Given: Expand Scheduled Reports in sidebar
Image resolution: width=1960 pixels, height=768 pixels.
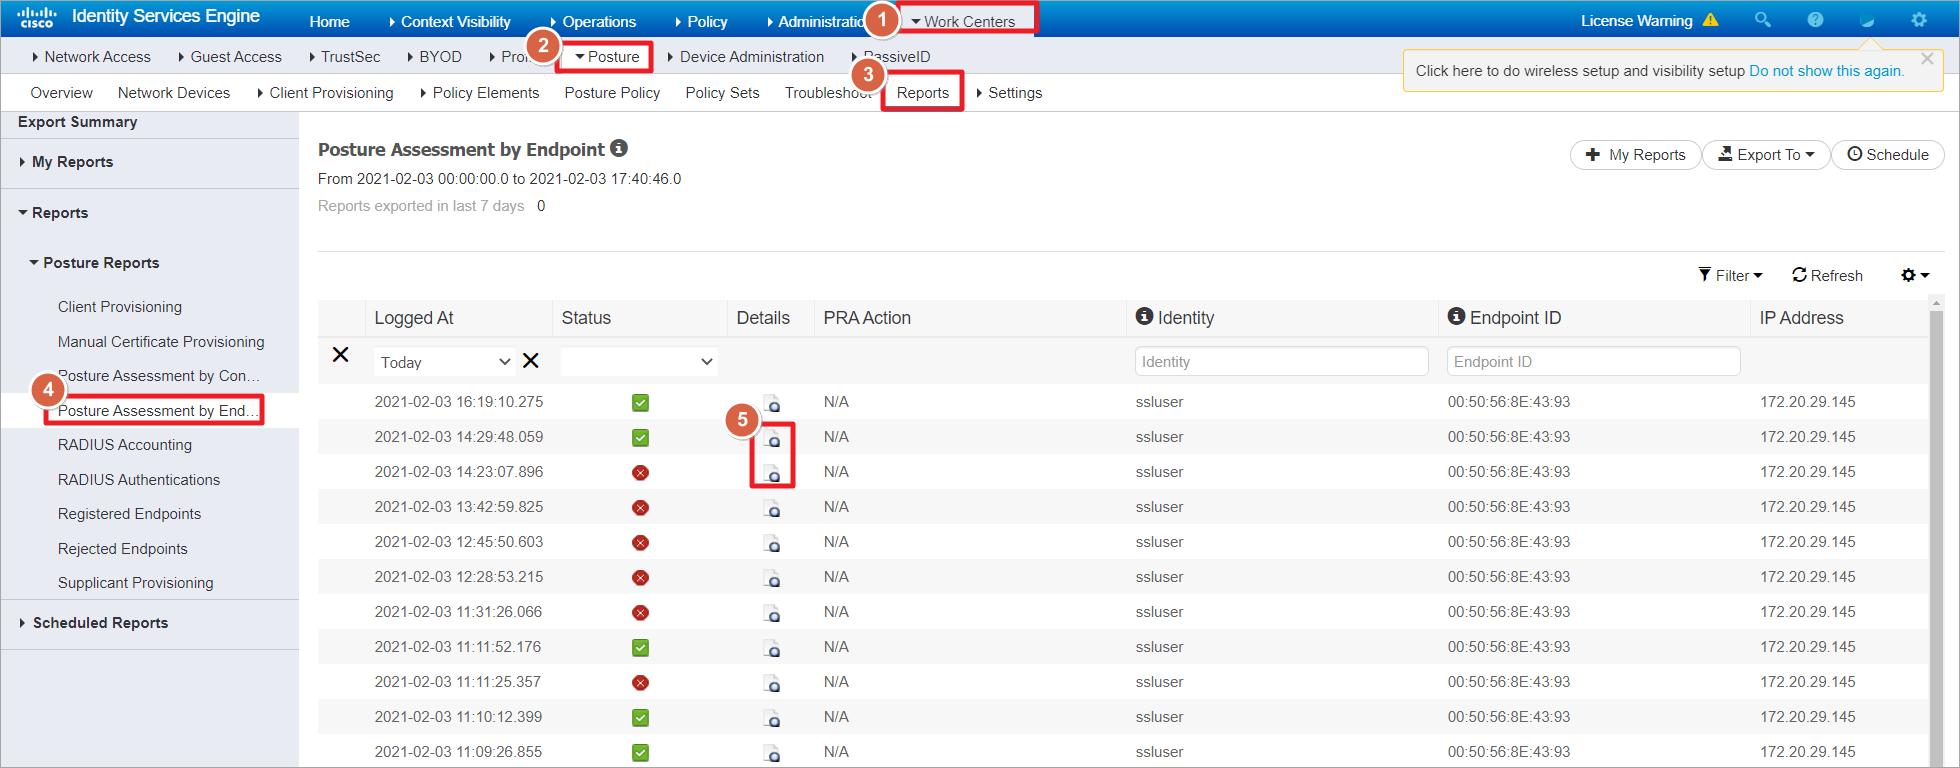Looking at the screenshot, I should (94, 623).
